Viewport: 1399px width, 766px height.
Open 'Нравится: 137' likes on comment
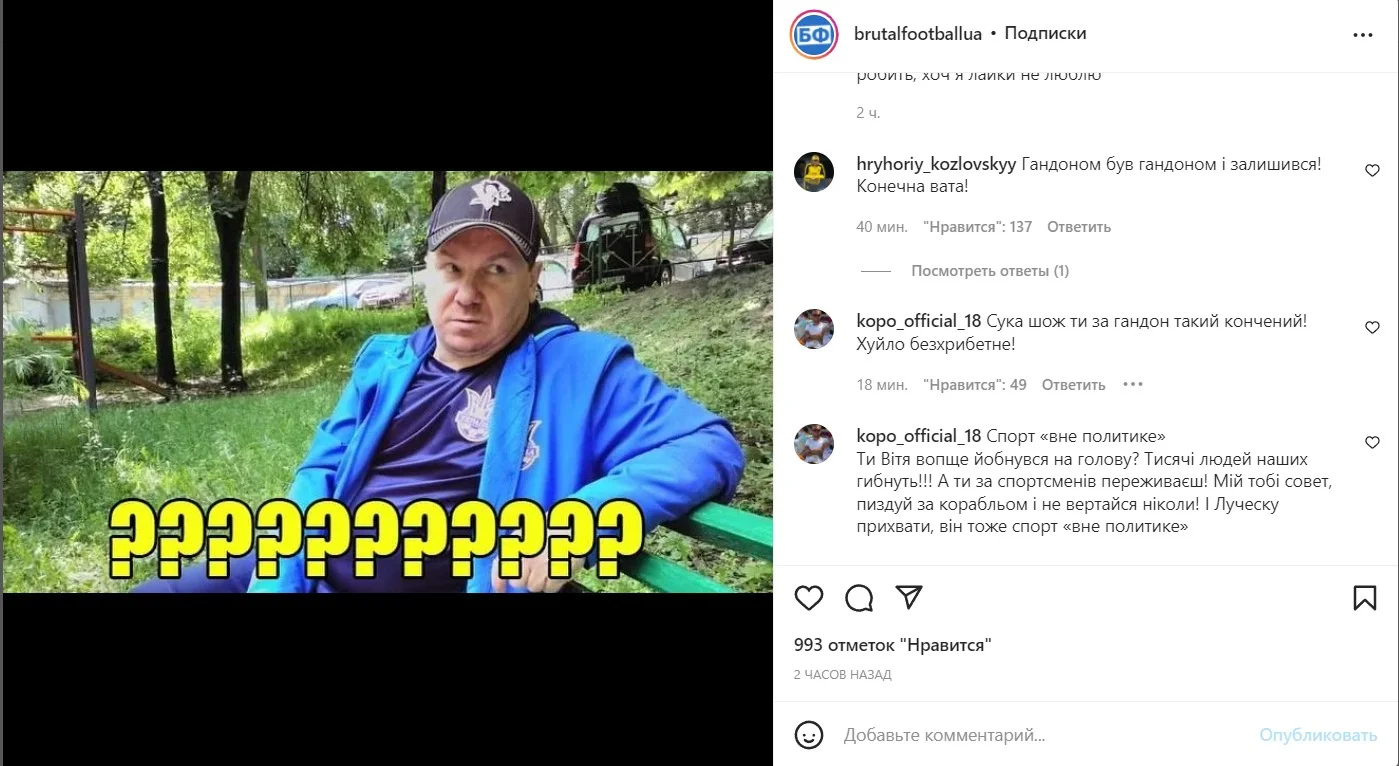pos(977,227)
